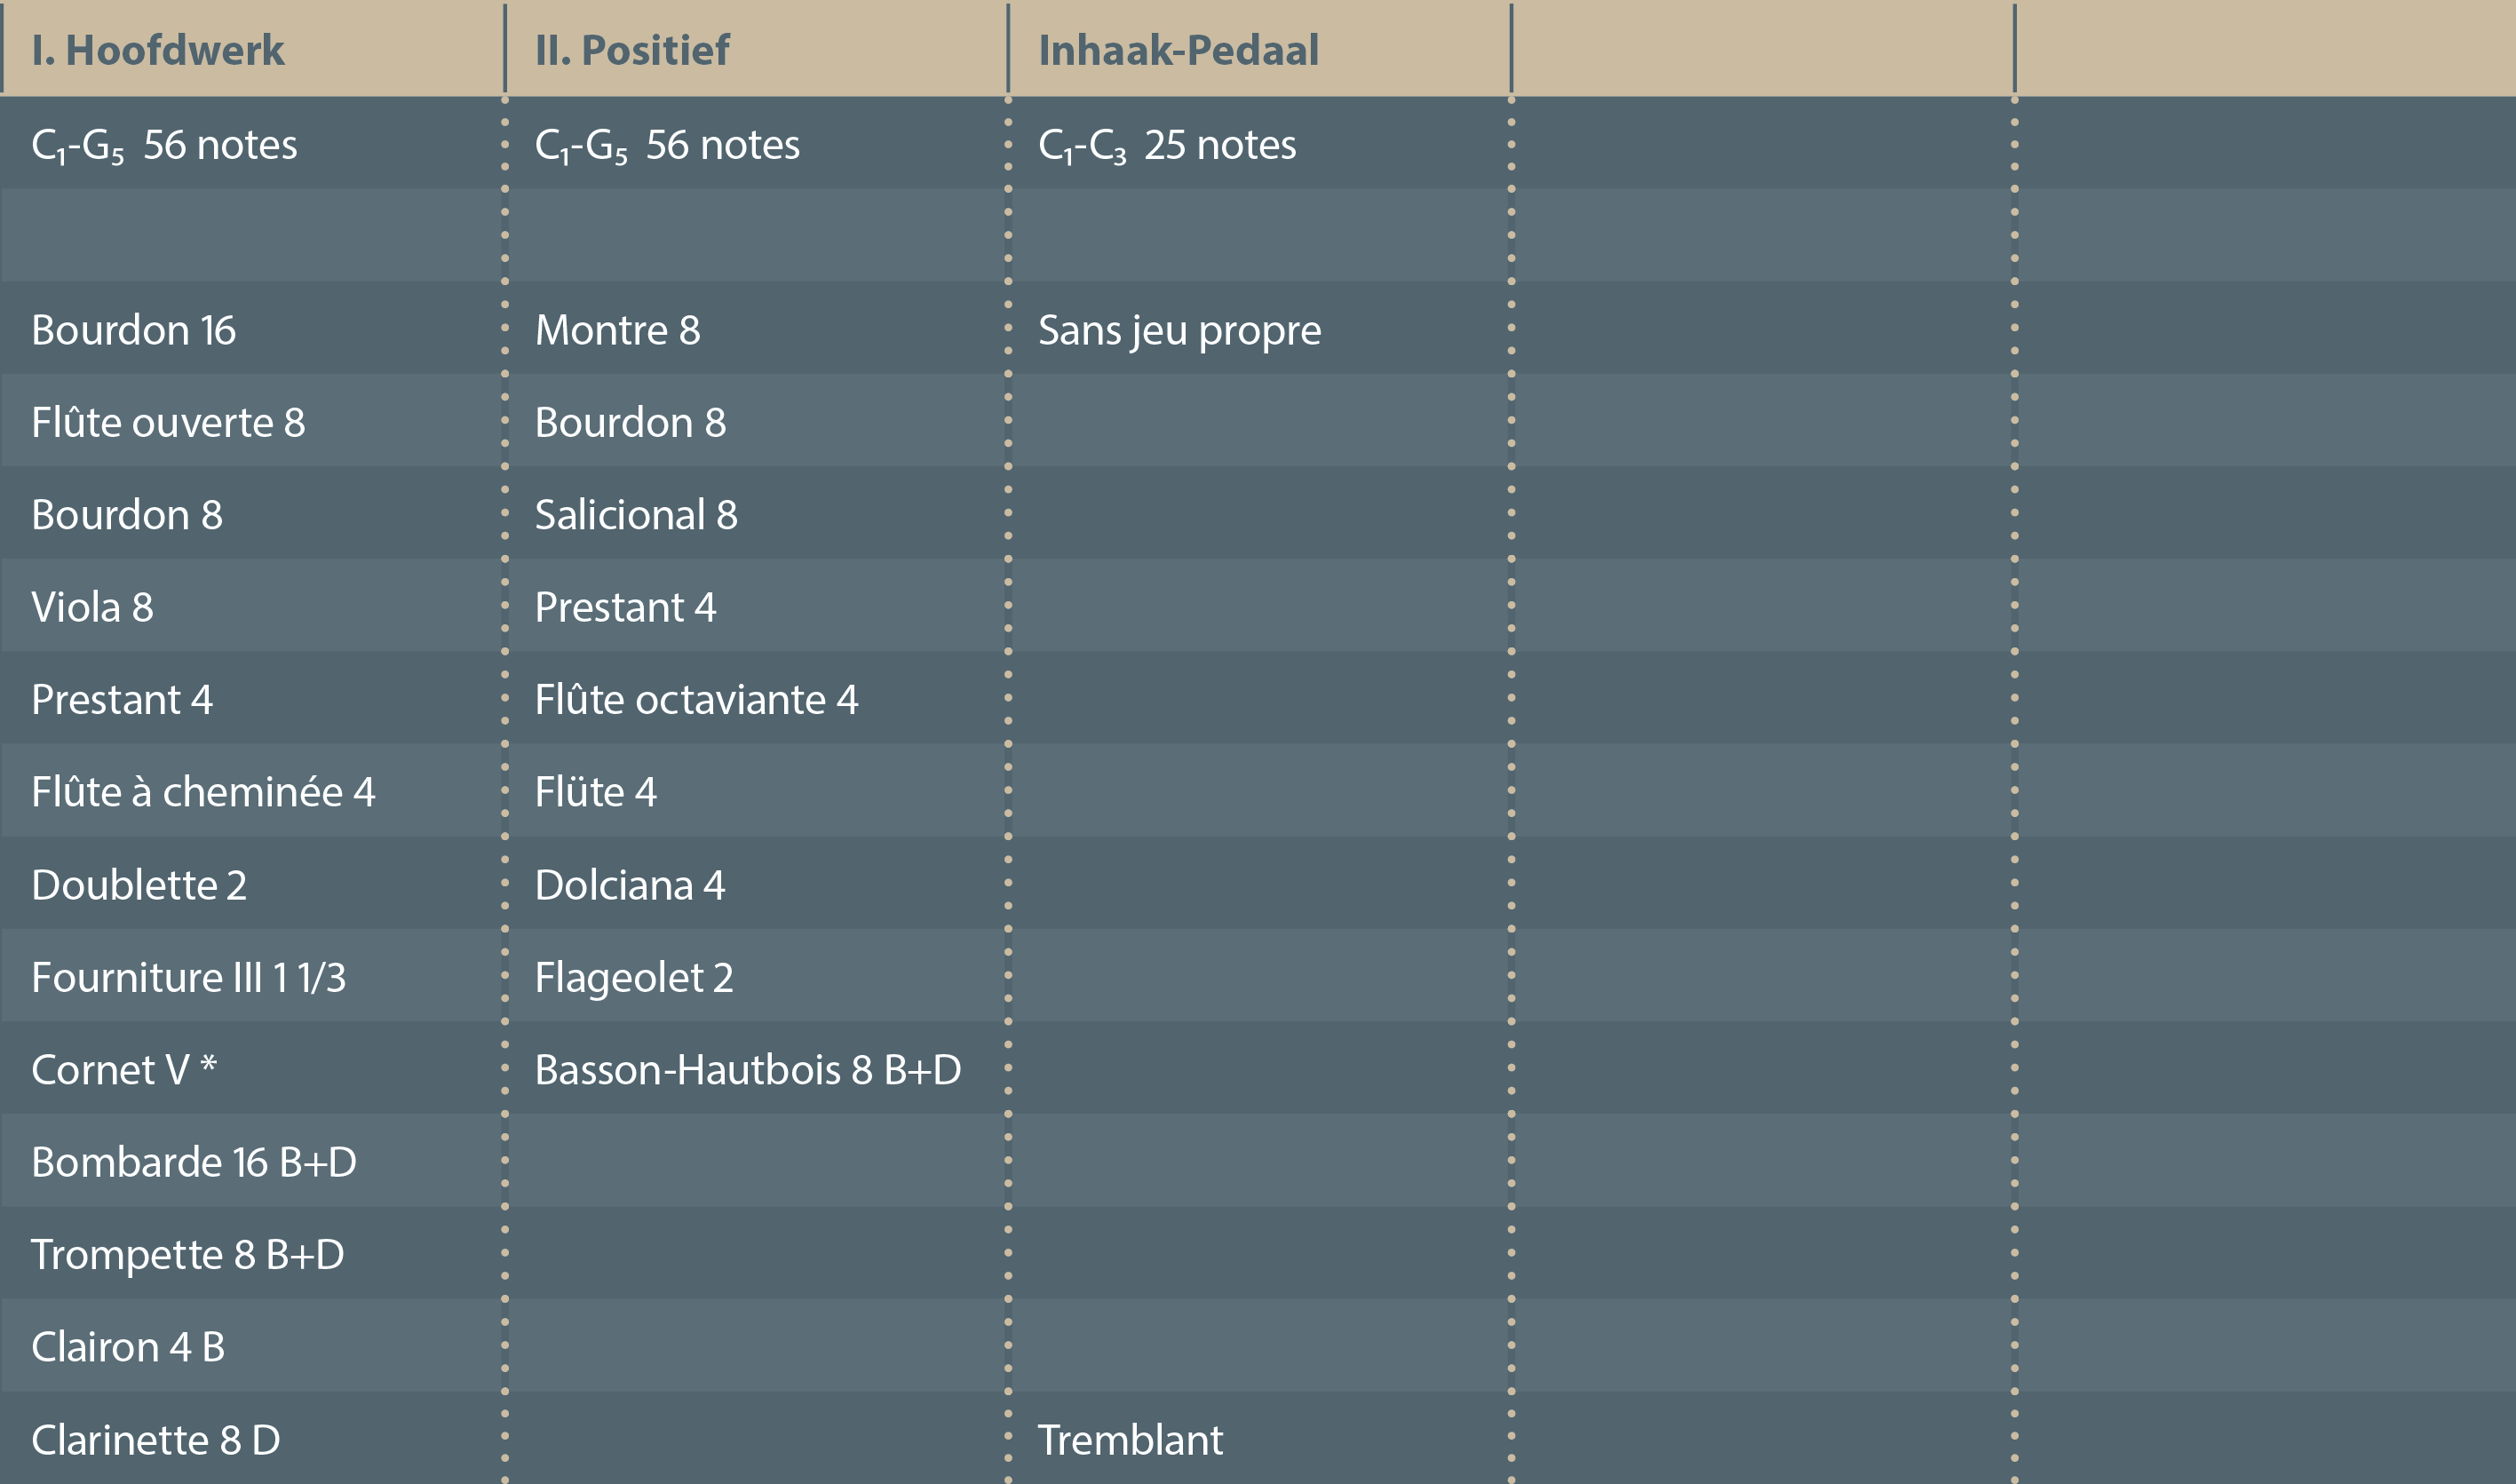
Task: Select Clarinette 8 D stop
Action: pyautogui.click(x=155, y=1440)
